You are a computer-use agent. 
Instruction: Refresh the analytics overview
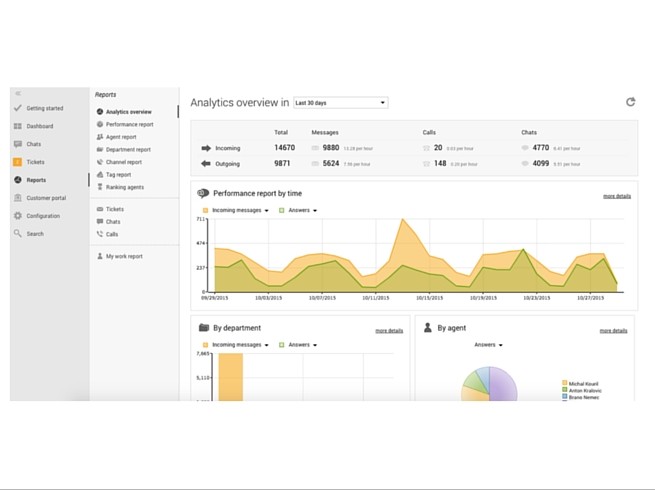point(630,102)
